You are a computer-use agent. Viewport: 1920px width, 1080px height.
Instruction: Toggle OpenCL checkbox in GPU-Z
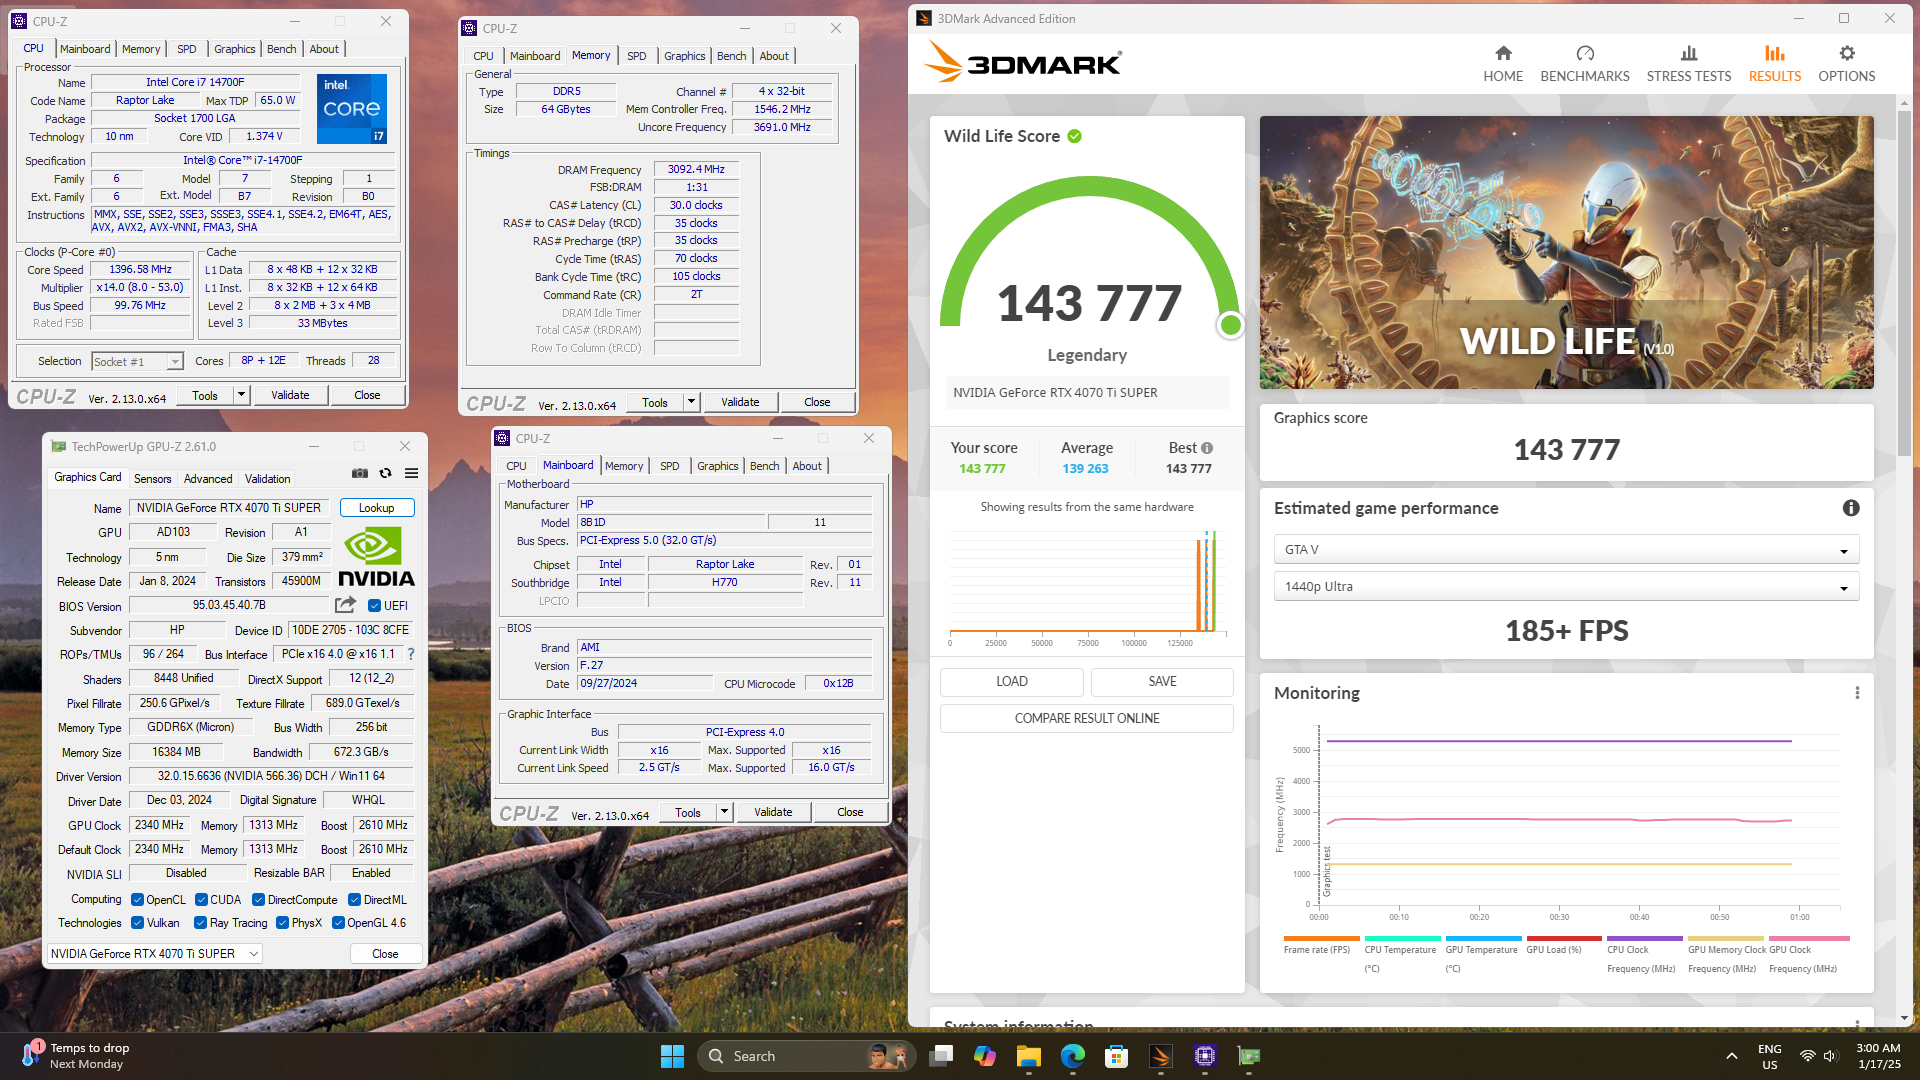click(x=138, y=900)
